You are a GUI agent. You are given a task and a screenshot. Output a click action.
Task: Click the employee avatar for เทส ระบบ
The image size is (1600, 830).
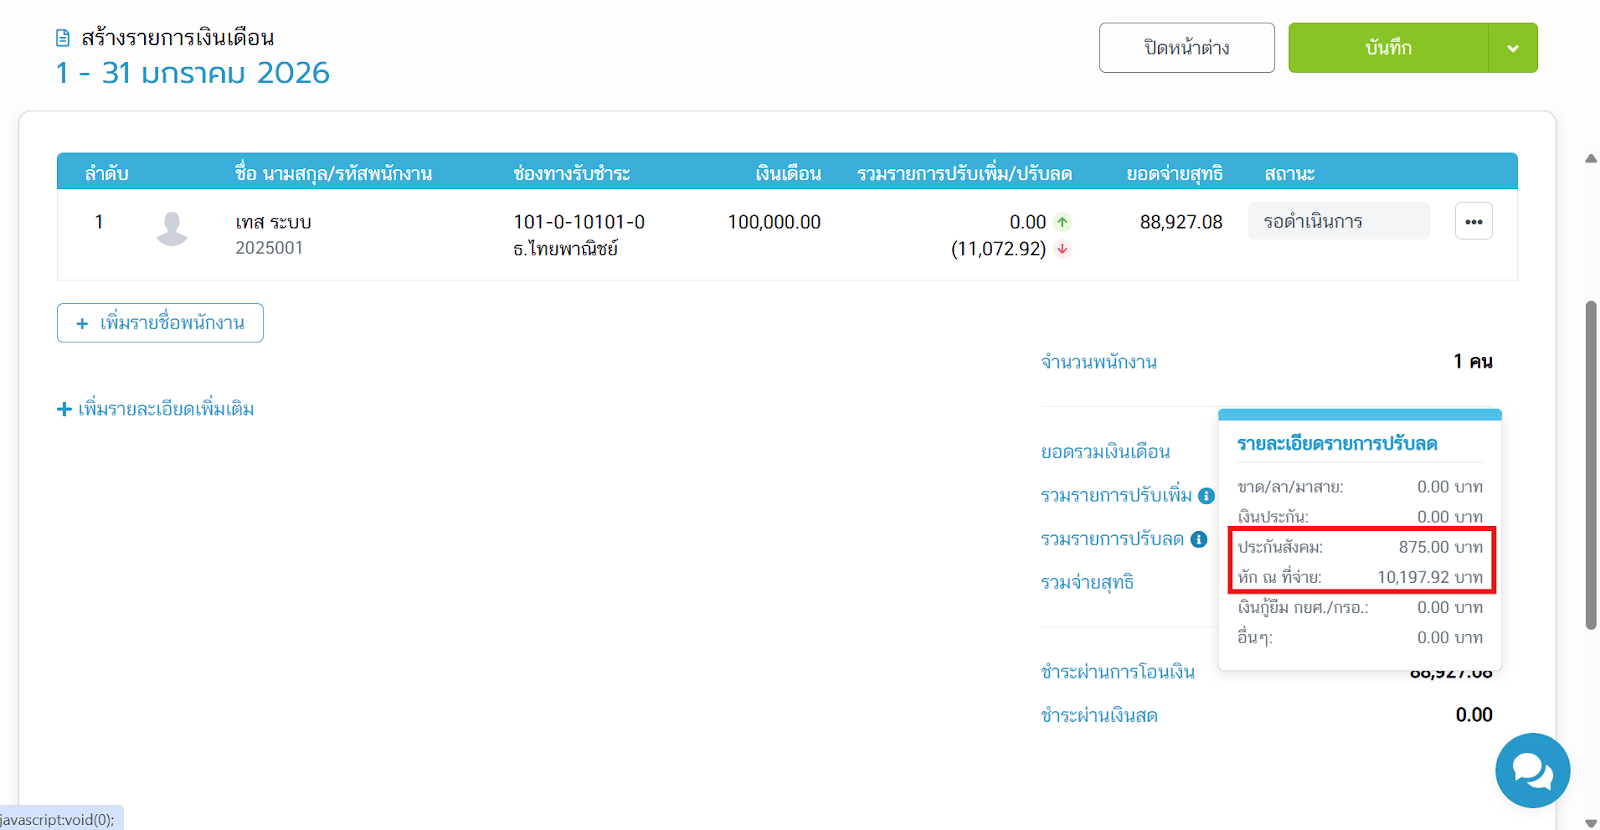pos(172,229)
